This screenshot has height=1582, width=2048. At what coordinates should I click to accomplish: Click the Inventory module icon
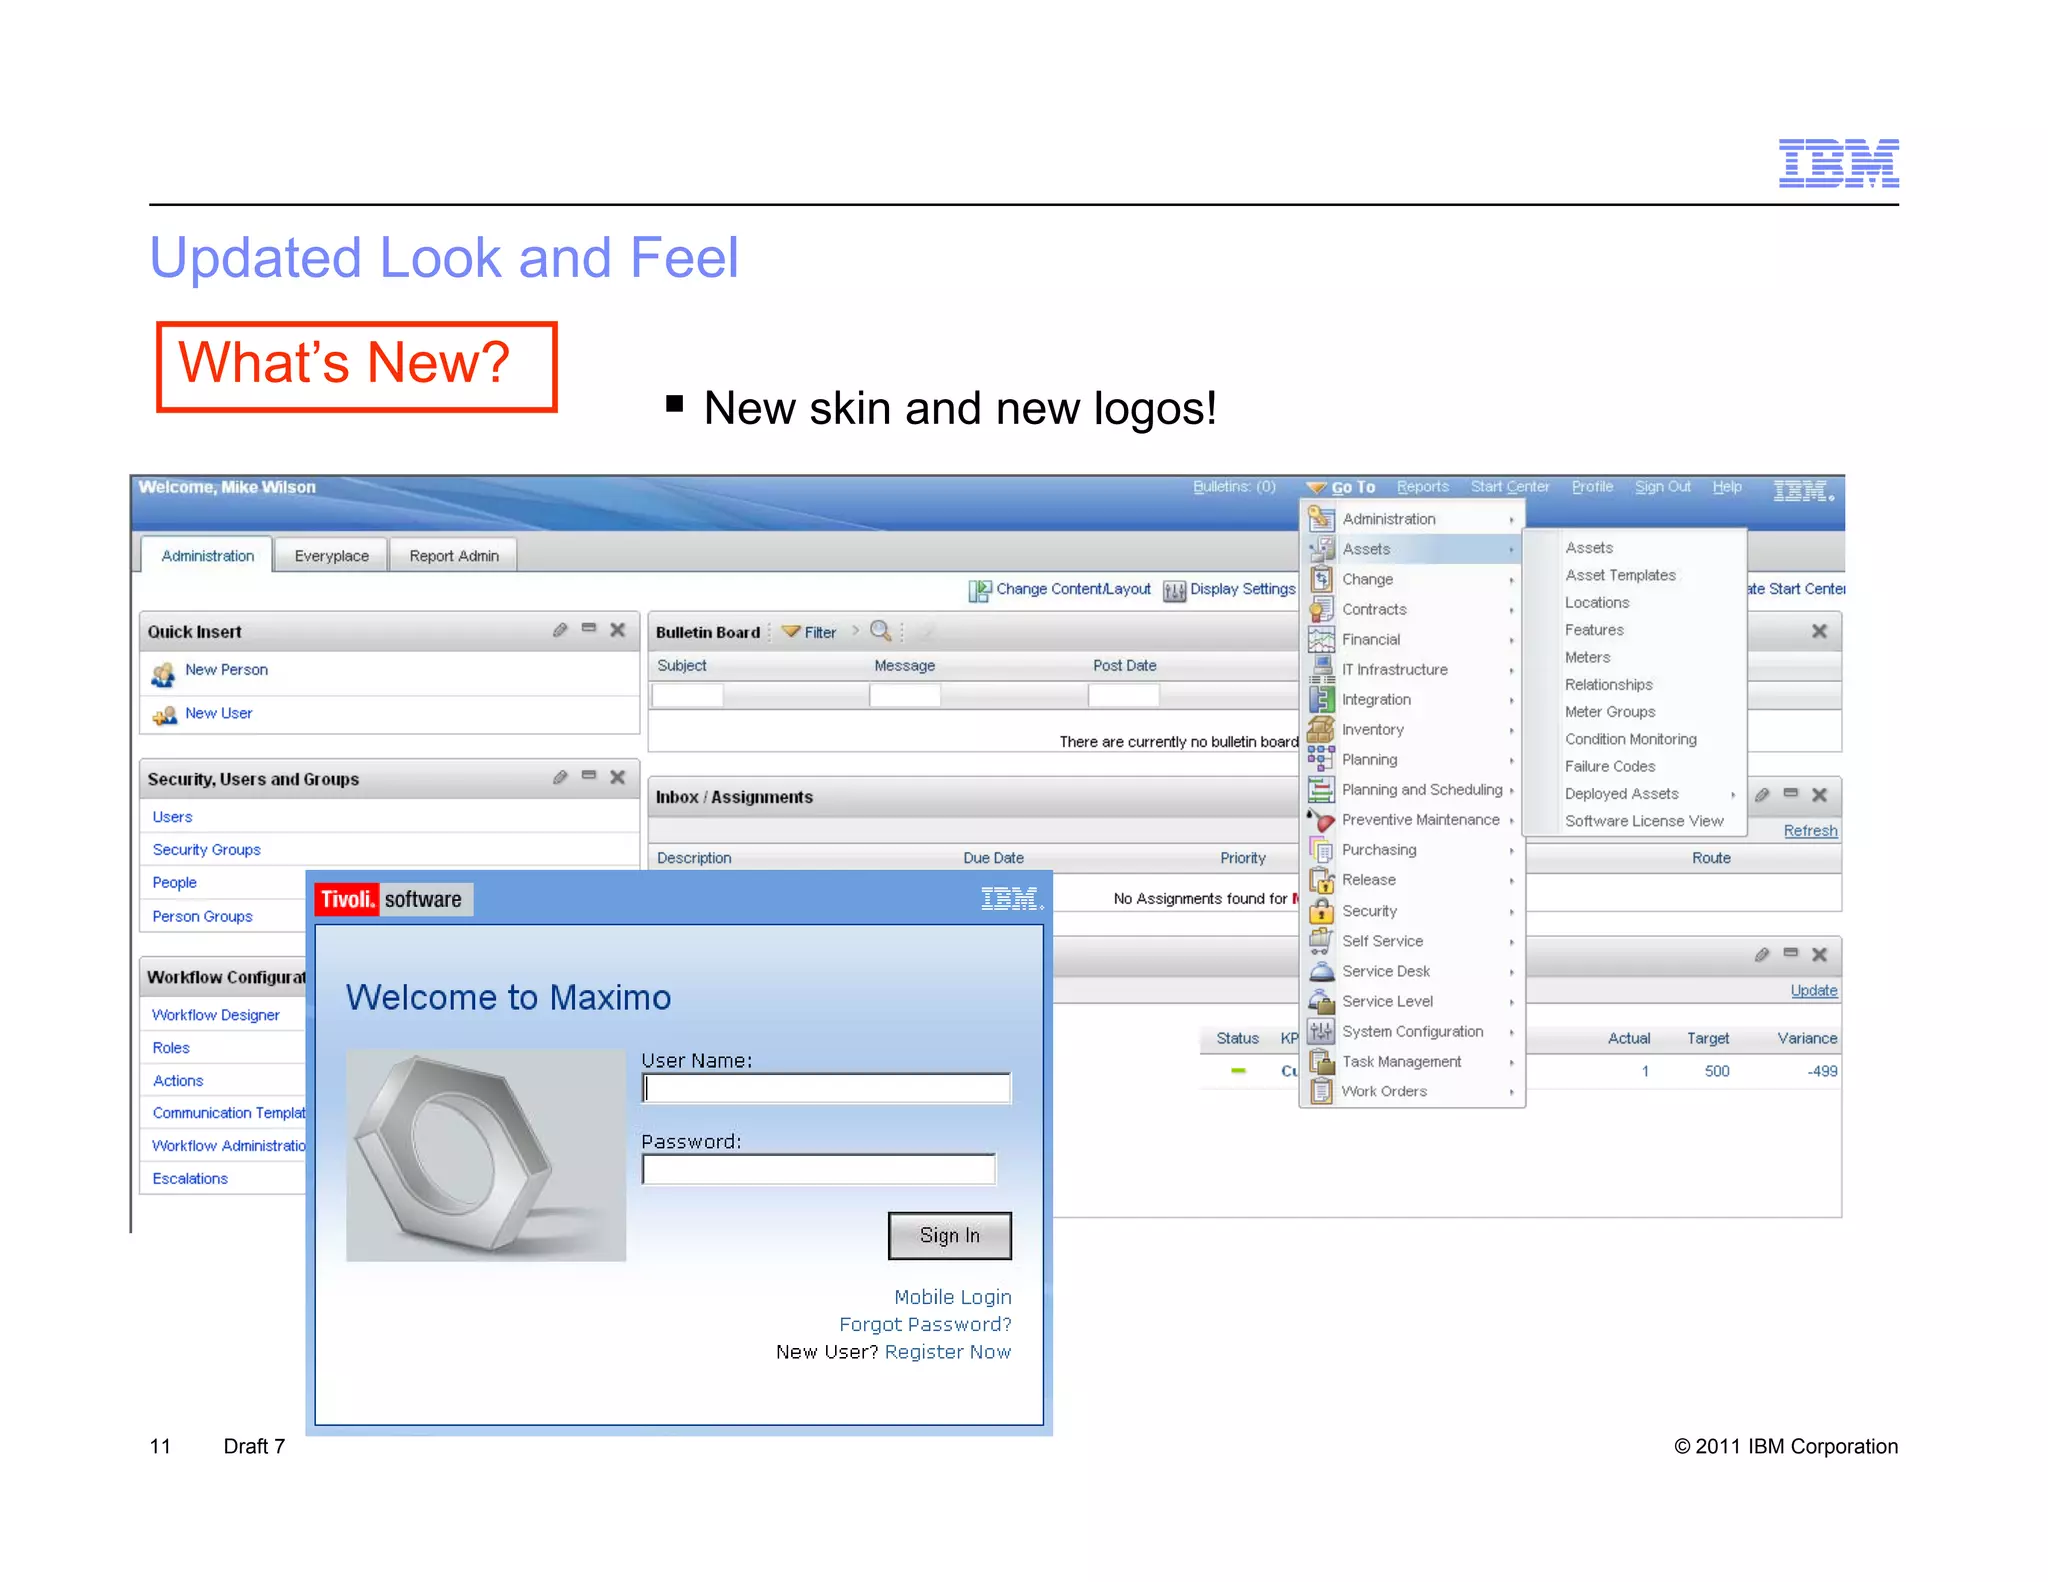click(1321, 729)
